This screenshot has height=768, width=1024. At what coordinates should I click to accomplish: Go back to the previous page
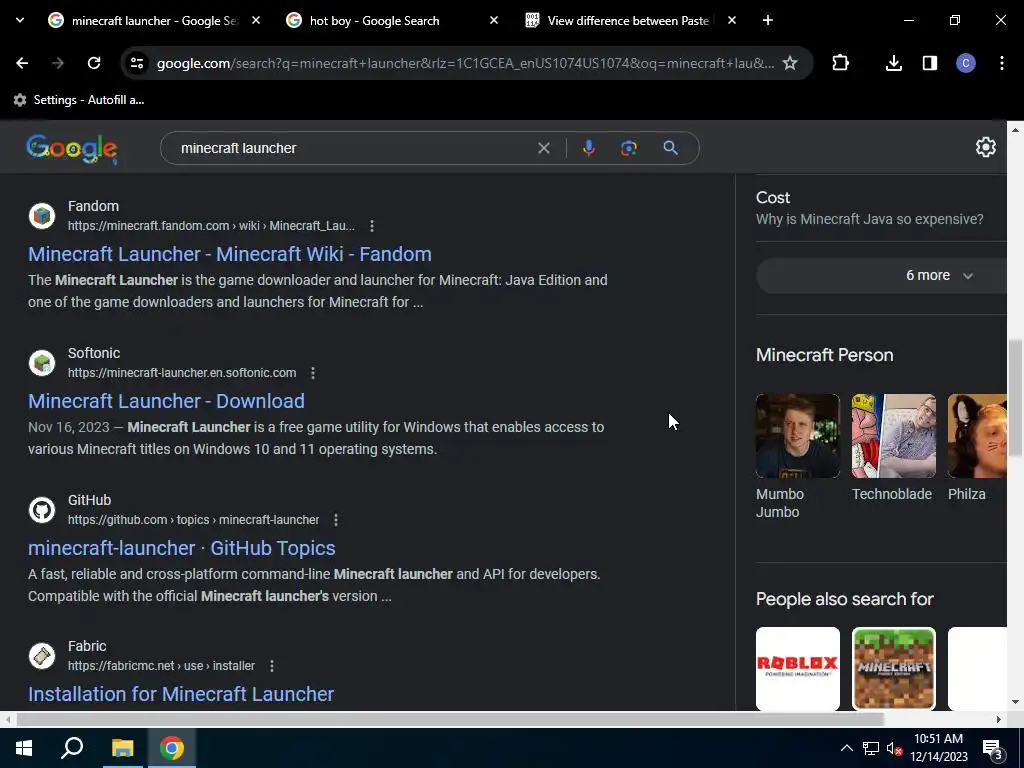point(22,63)
